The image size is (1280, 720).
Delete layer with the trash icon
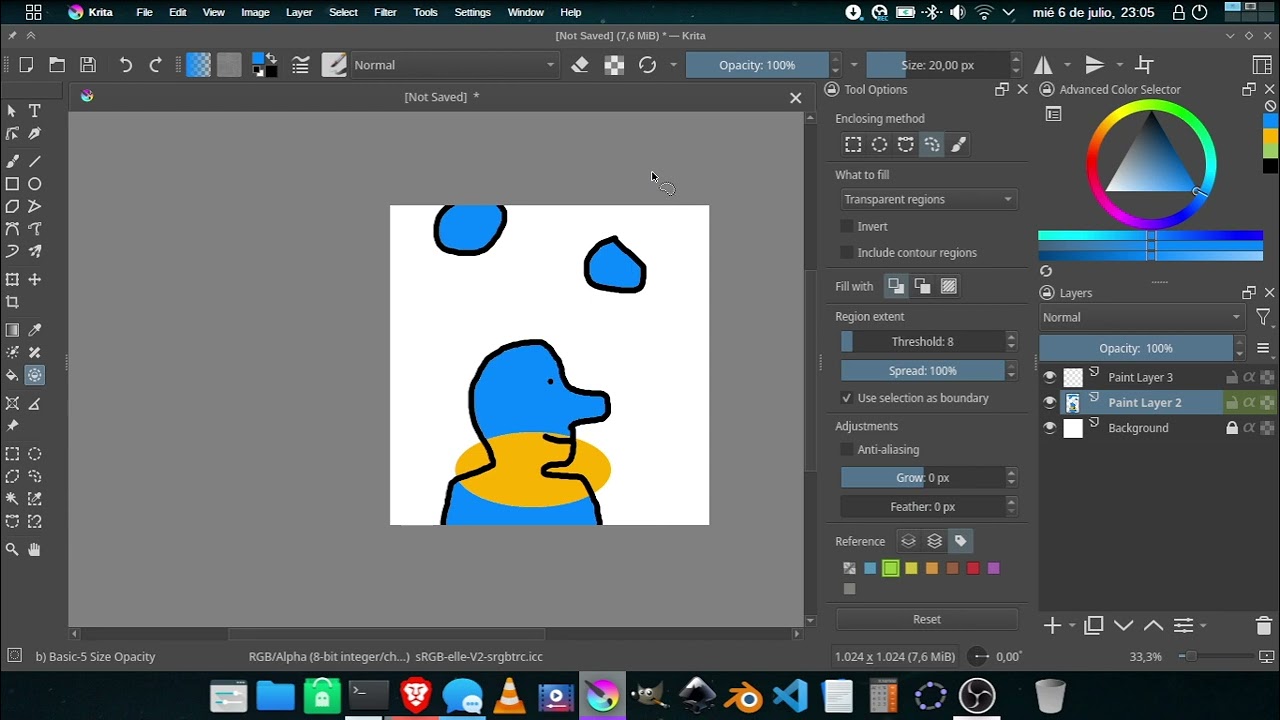coord(1264,626)
